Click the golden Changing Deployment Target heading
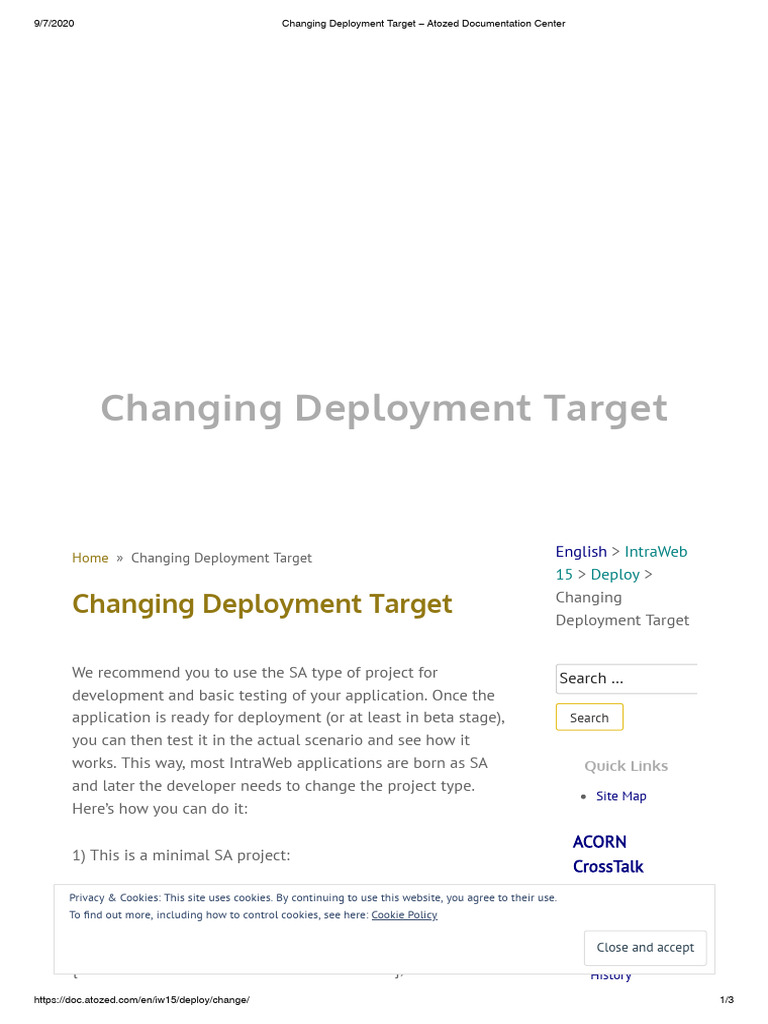The height and width of the screenshot is (1024, 768). point(262,604)
